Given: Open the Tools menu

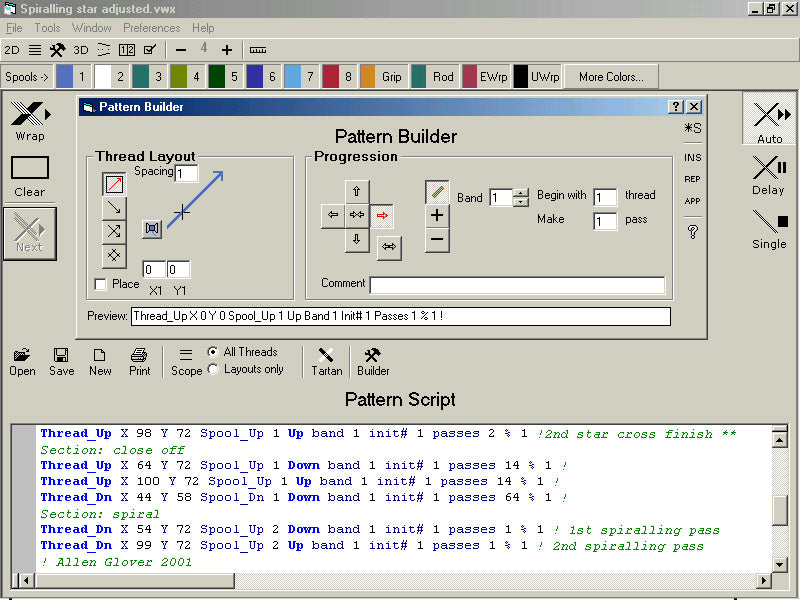Looking at the screenshot, I should (x=47, y=28).
